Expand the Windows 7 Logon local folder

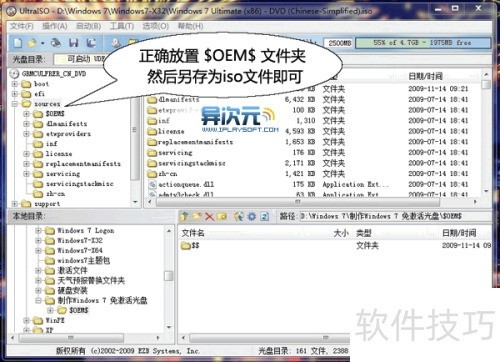tap(38, 230)
